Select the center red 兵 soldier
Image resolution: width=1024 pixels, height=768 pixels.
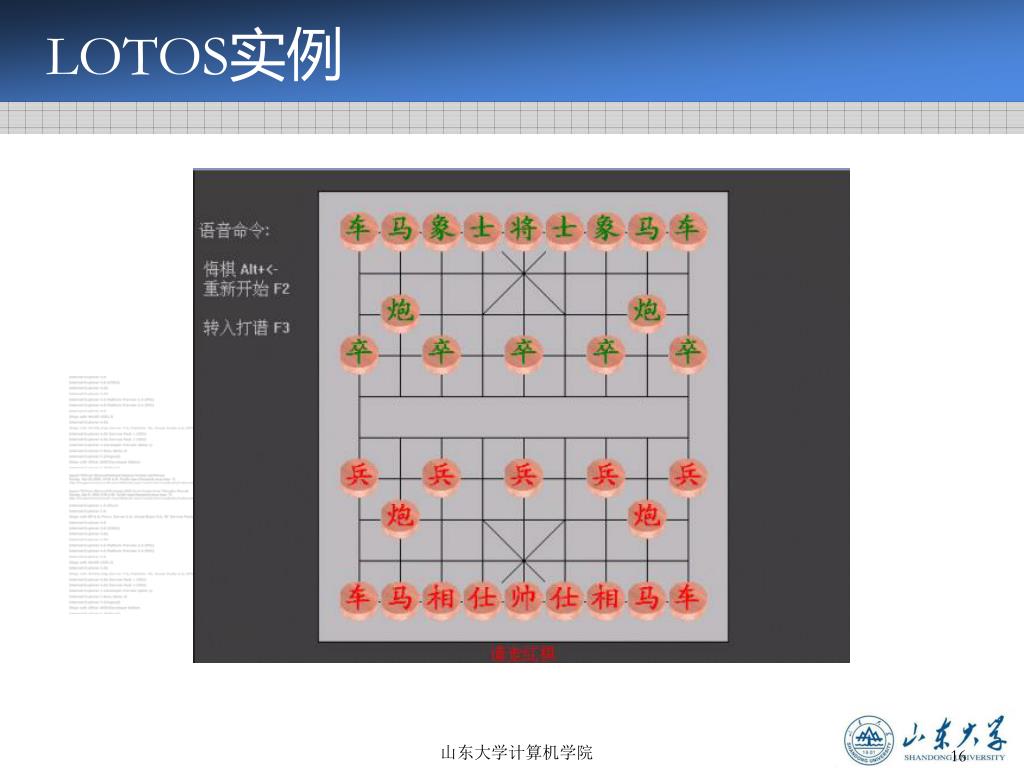coord(523,477)
